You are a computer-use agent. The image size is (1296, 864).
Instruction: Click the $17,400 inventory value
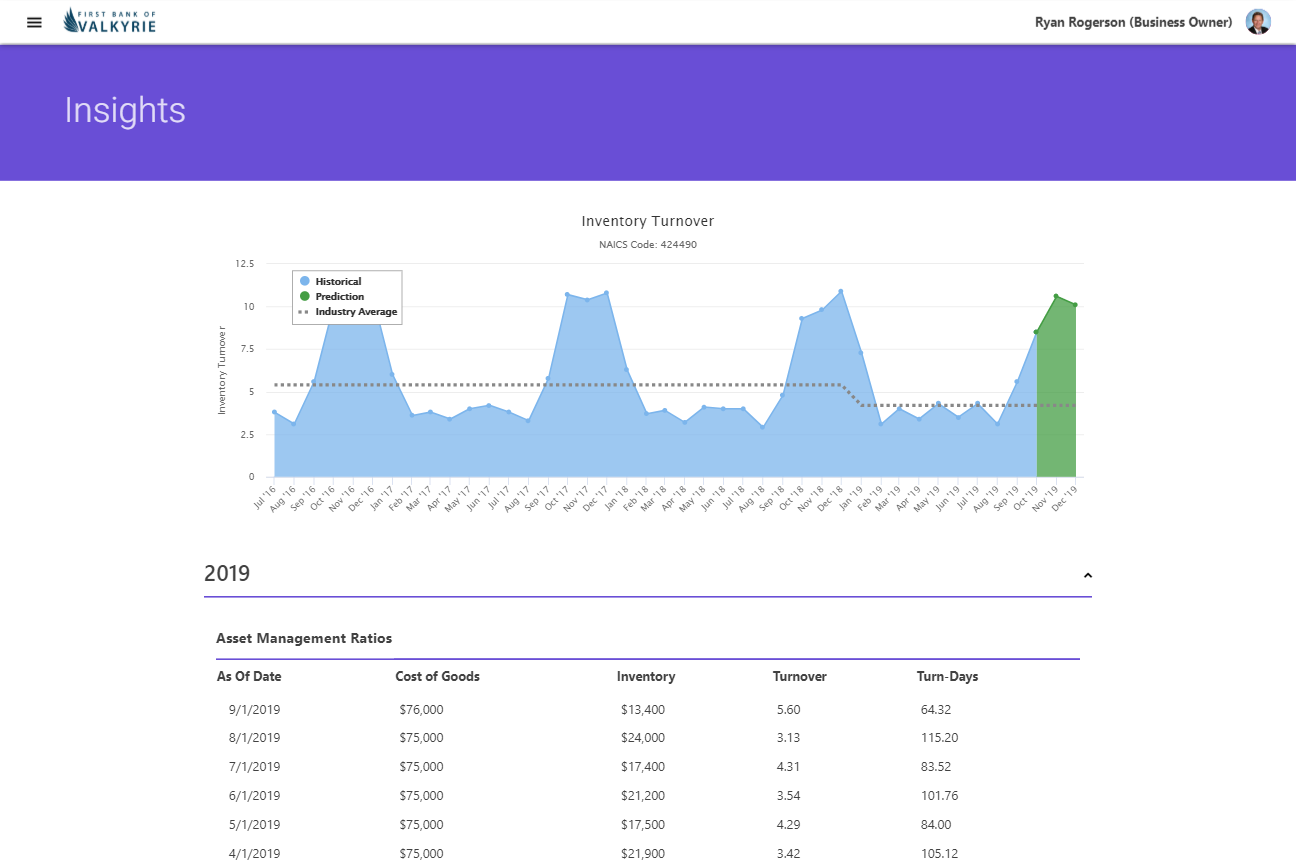[x=642, y=767]
